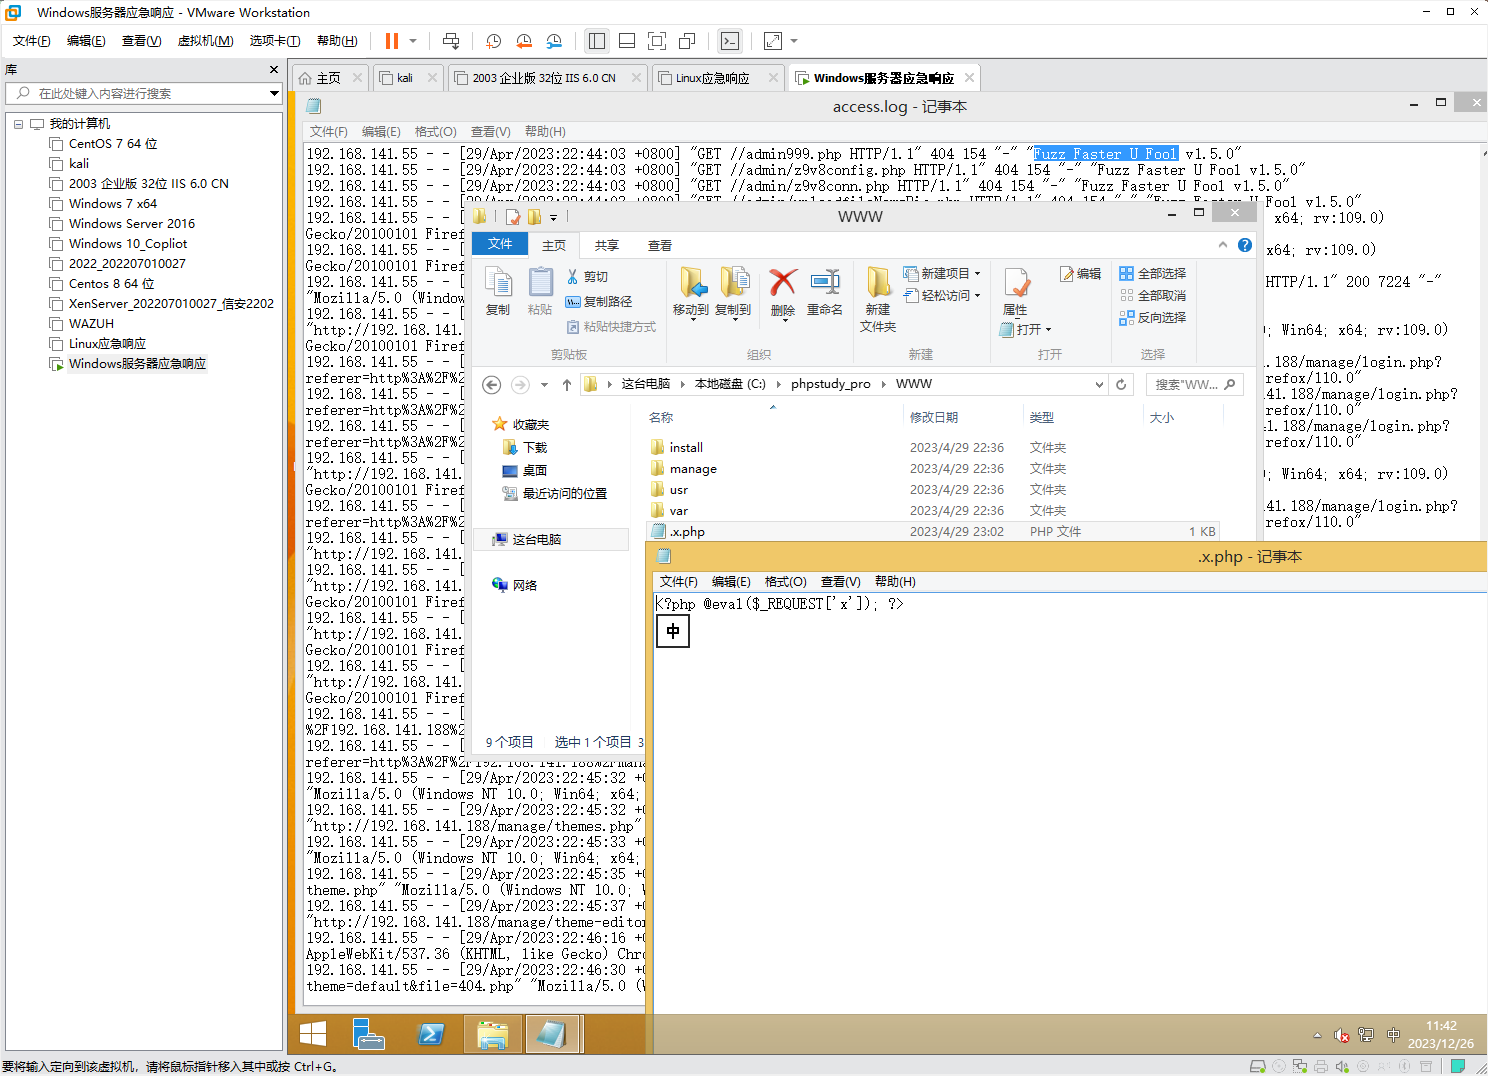Open 查看(V) menu in .x.php Notepad
The image size is (1488, 1076).
pos(840,582)
